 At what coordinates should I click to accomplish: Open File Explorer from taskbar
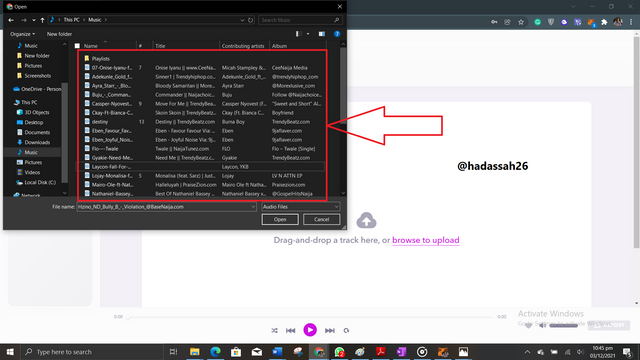pos(195,352)
